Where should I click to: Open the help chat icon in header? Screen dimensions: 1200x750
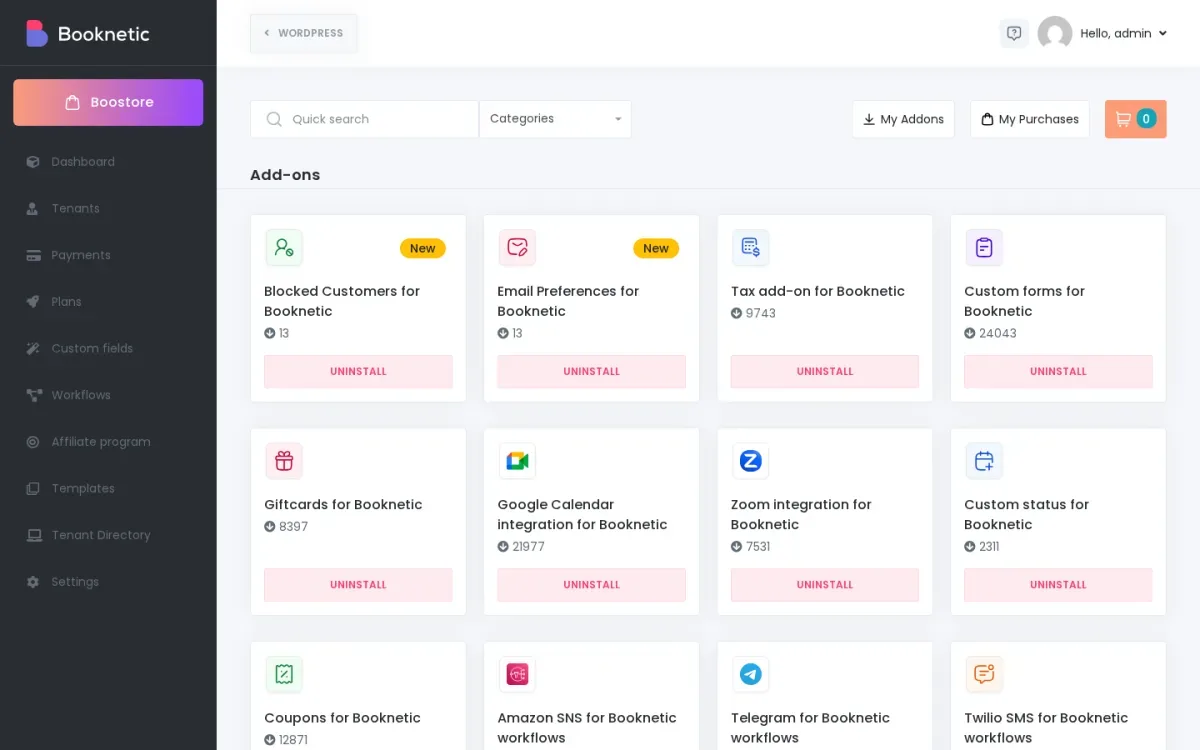1014,33
